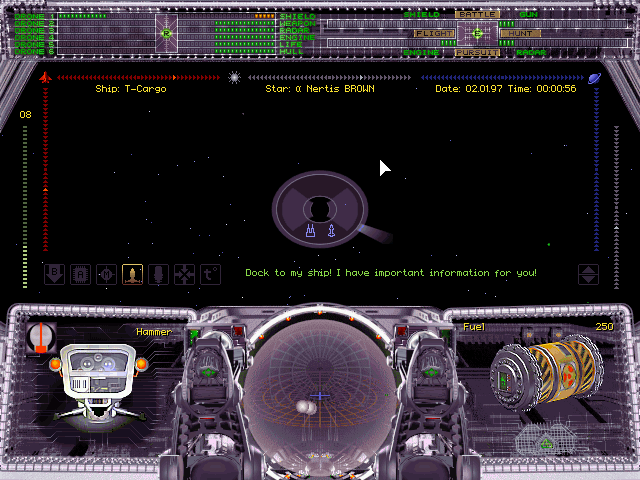
Task: Click the red vertical arrow gauge
Action: pyautogui.click(x=45, y=169)
